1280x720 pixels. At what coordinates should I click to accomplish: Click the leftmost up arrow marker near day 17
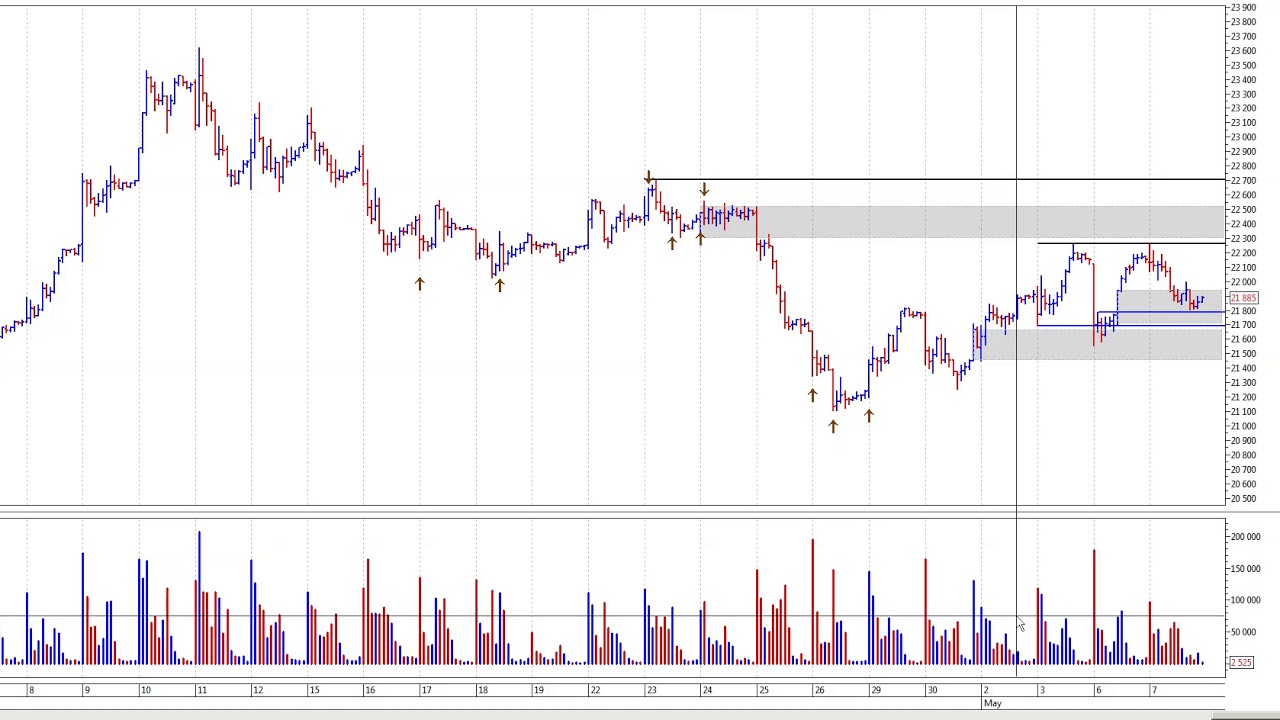click(x=420, y=284)
